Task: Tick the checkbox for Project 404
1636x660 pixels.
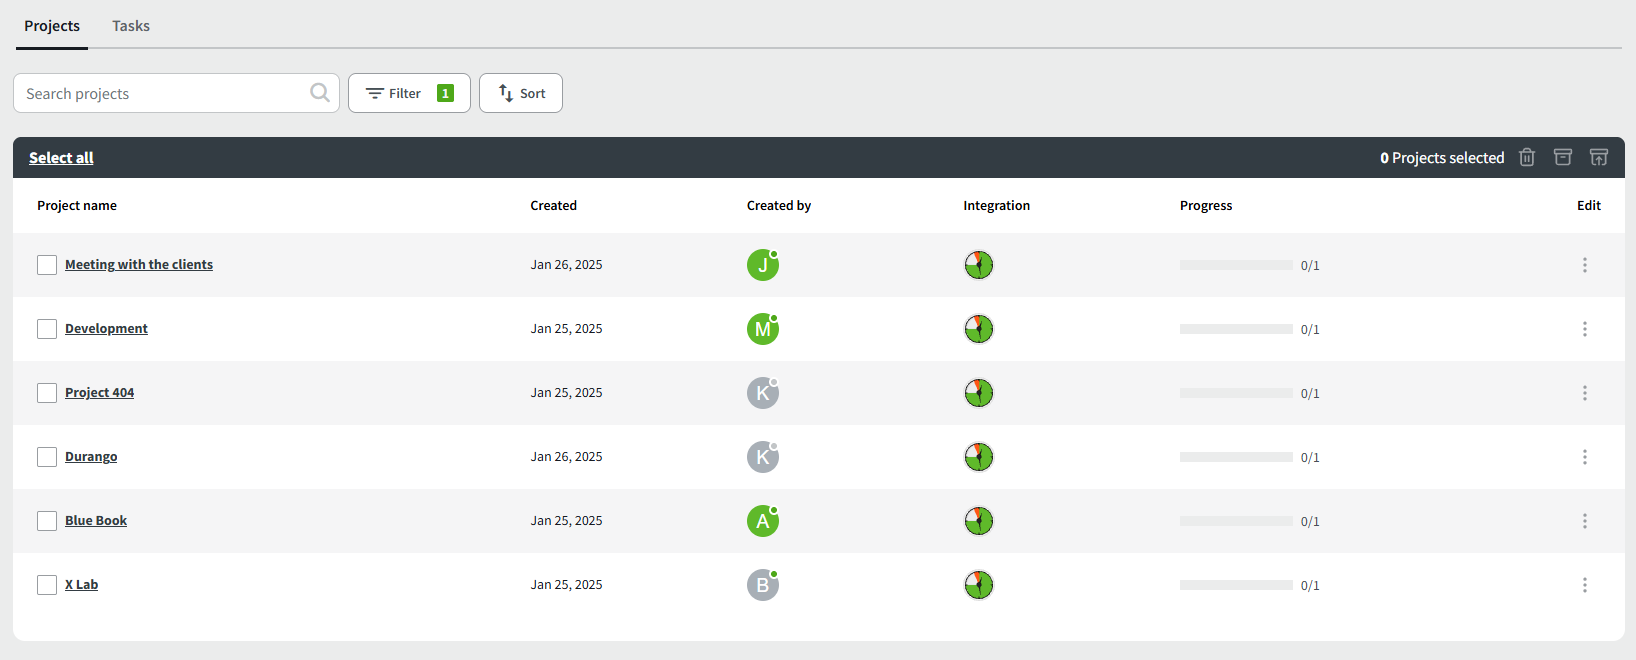Action: [x=47, y=393]
